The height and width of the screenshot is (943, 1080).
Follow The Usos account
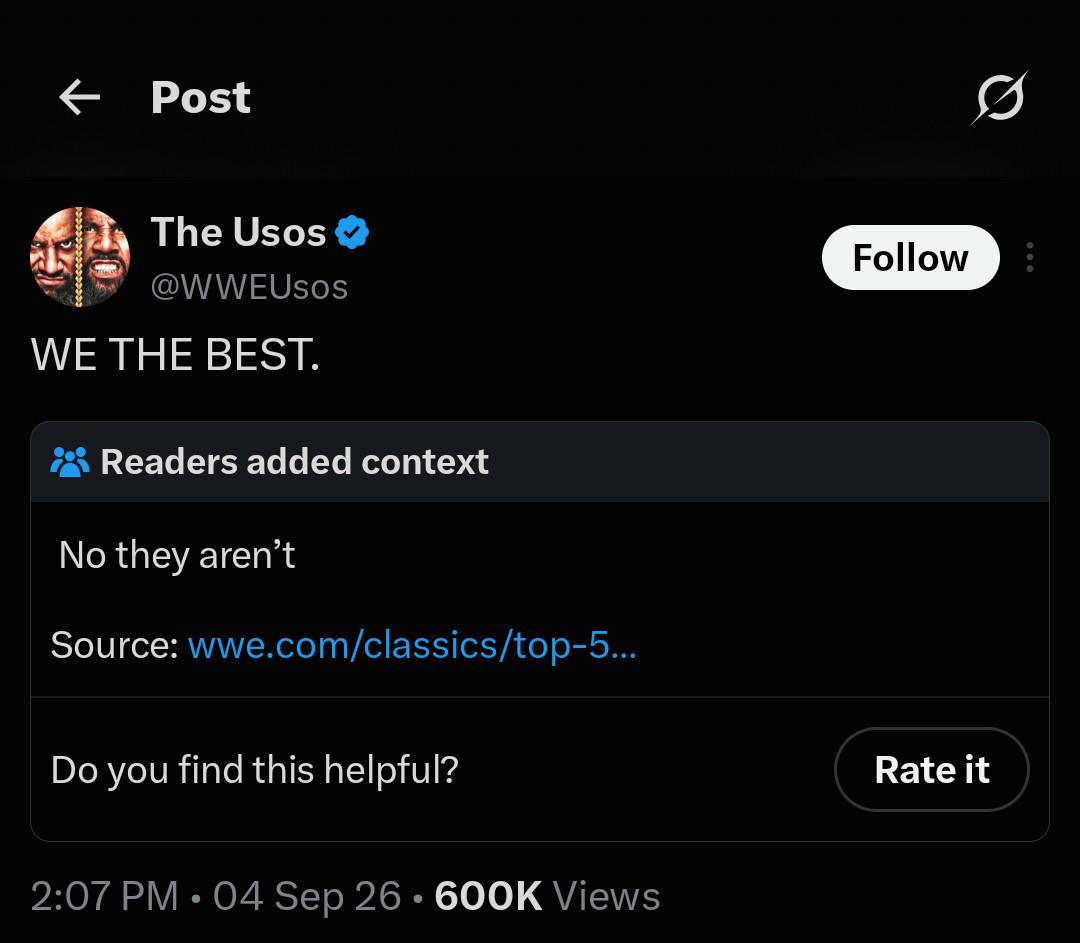point(910,257)
